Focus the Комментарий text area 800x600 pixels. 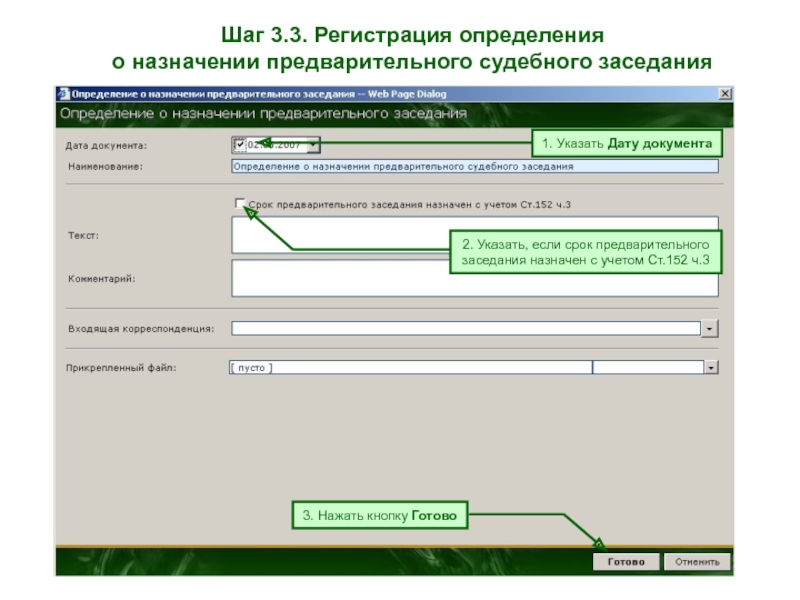474,279
